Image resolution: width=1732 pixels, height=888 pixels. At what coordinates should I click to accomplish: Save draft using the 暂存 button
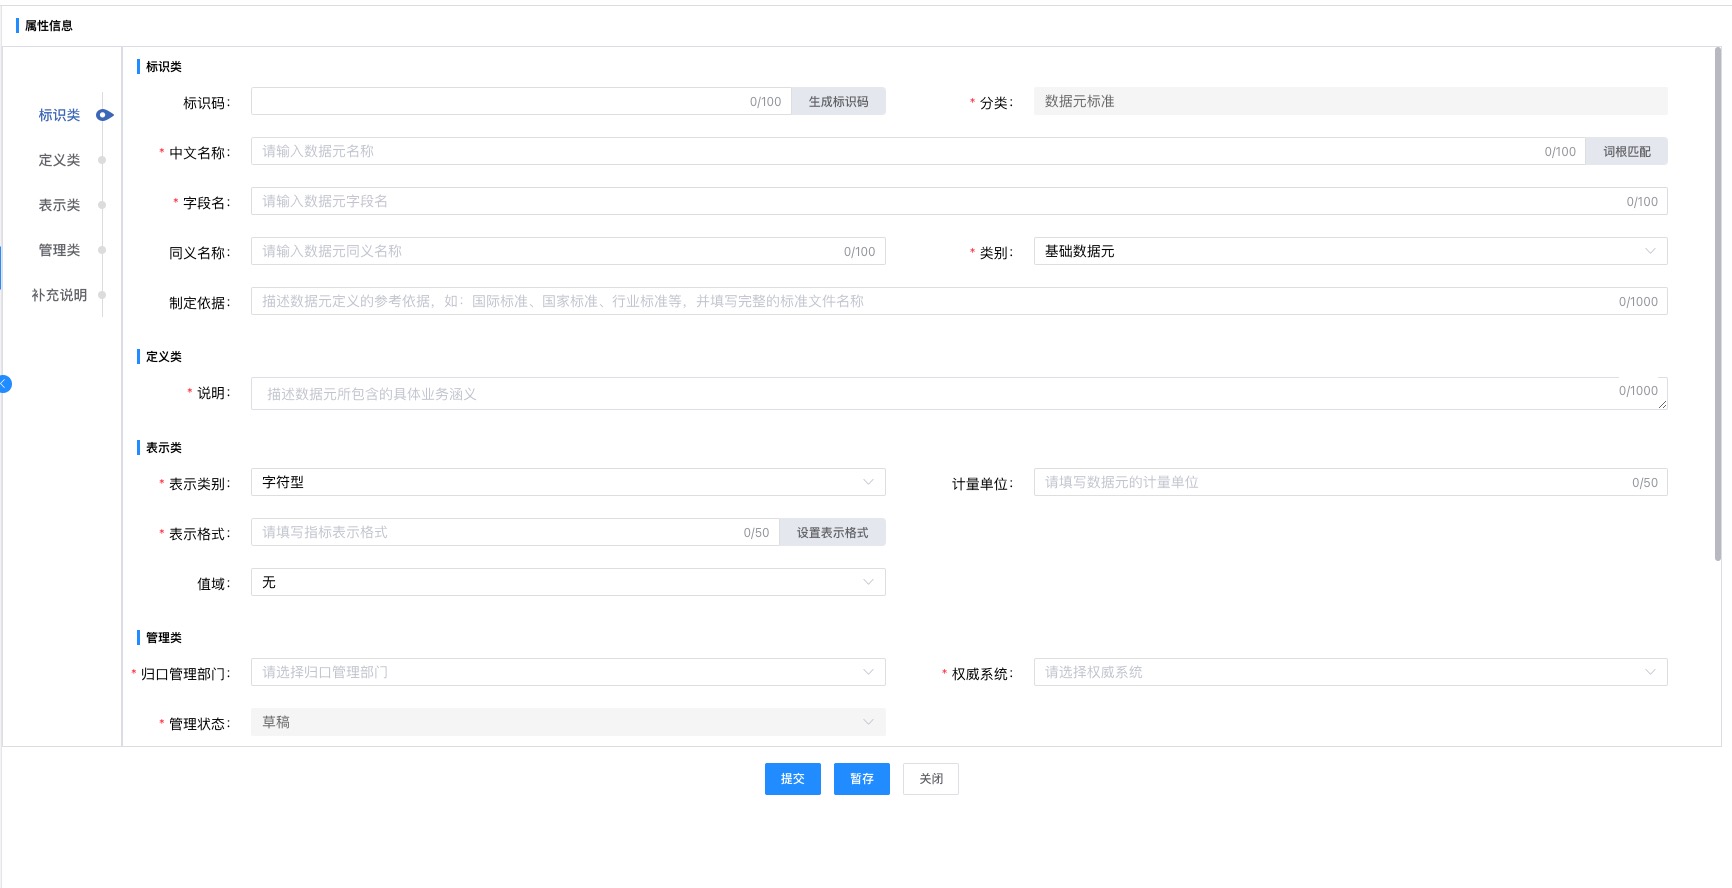click(x=861, y=779)
